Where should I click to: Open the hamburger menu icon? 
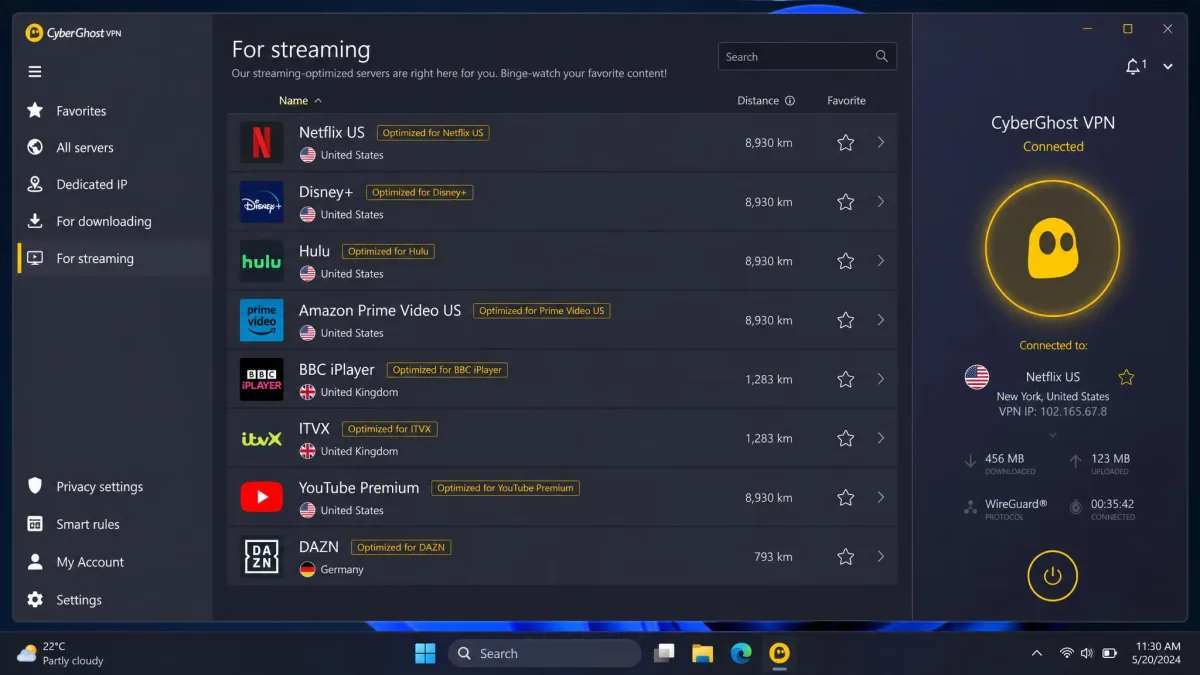coord(35,72)
